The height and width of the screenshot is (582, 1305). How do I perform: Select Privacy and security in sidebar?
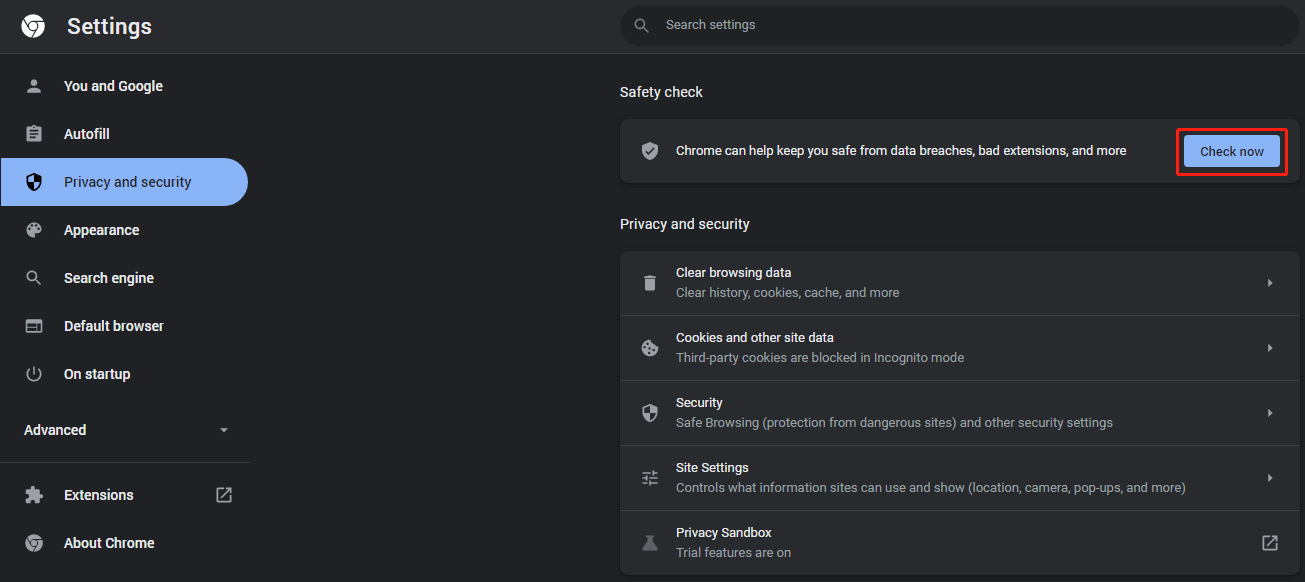[124, 182]
